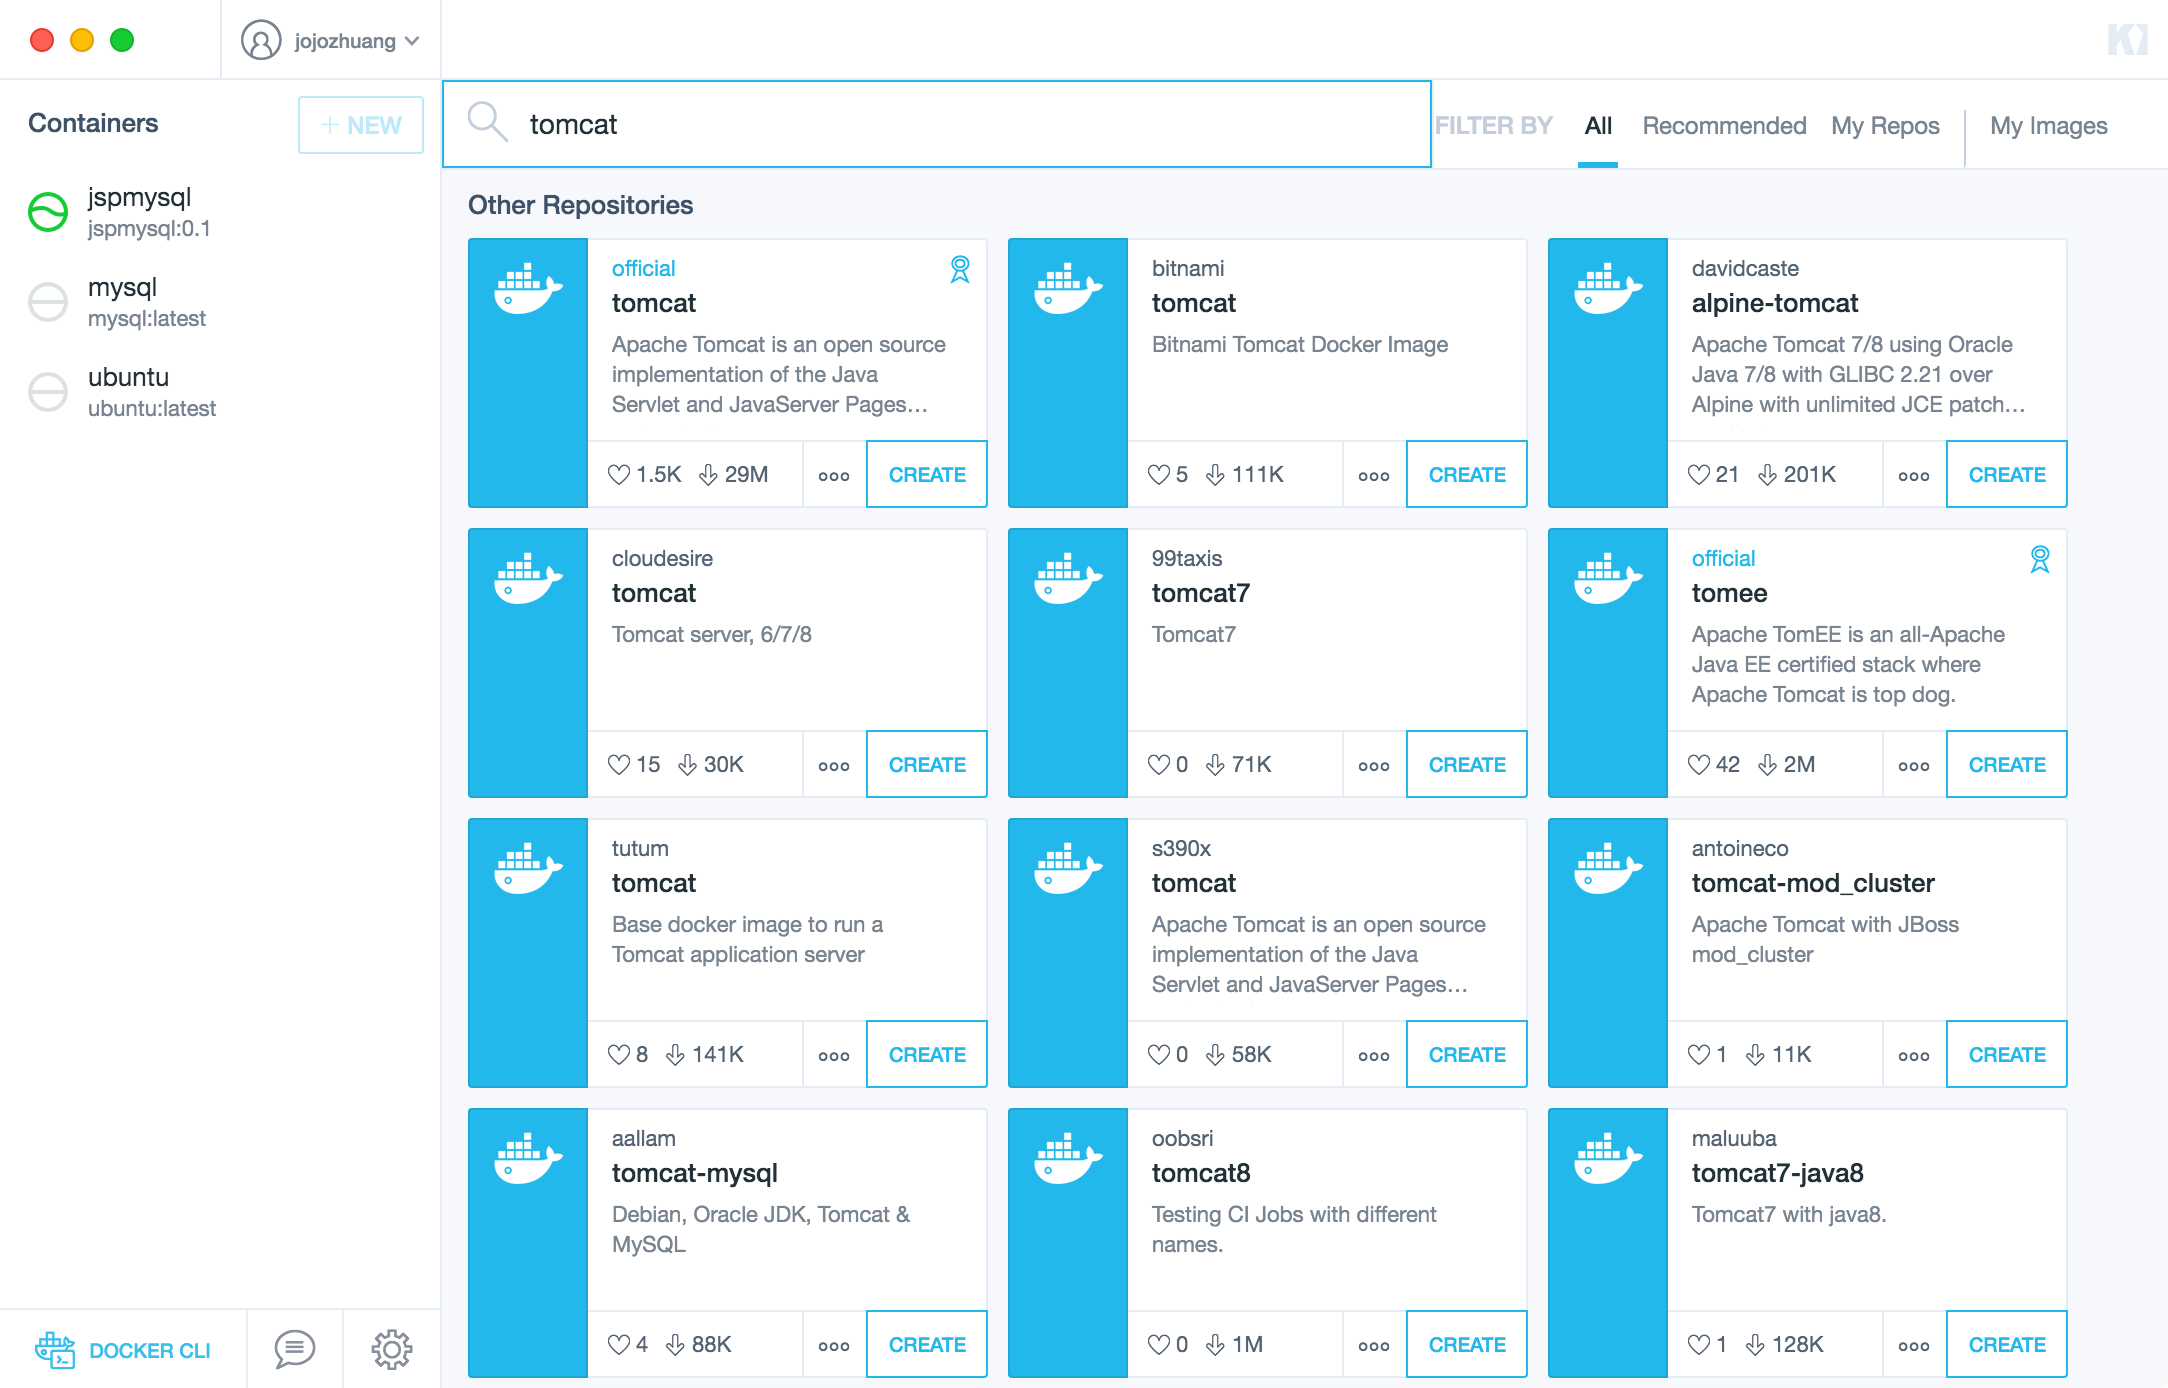Switch to the Recommended filter tab
2168x1388 pixels.
[1724, 126]
